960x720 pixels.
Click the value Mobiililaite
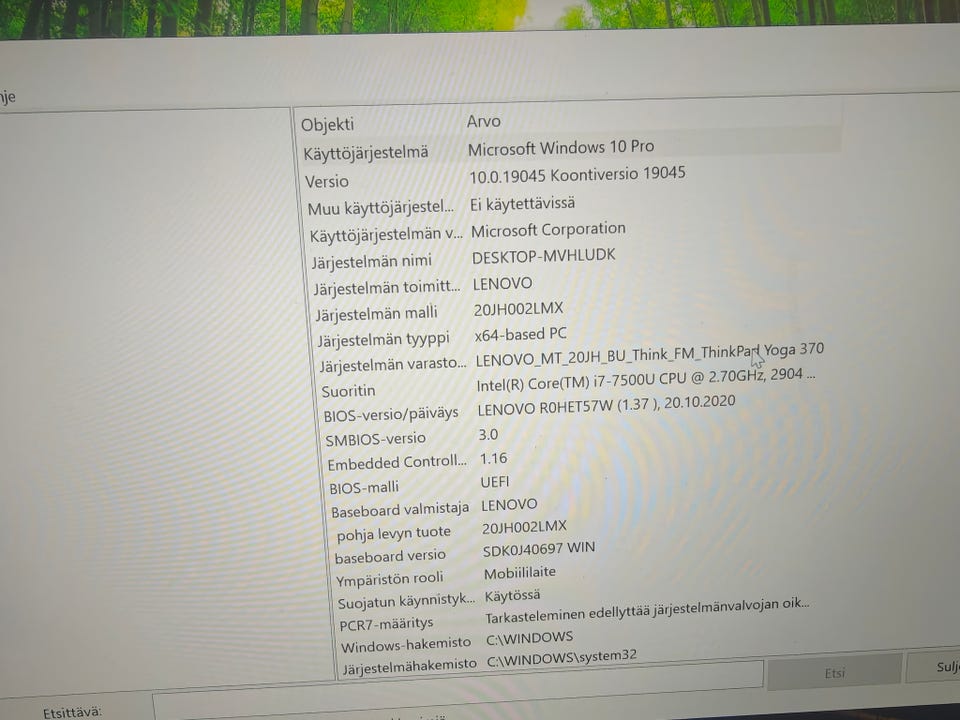click(520, 574)
